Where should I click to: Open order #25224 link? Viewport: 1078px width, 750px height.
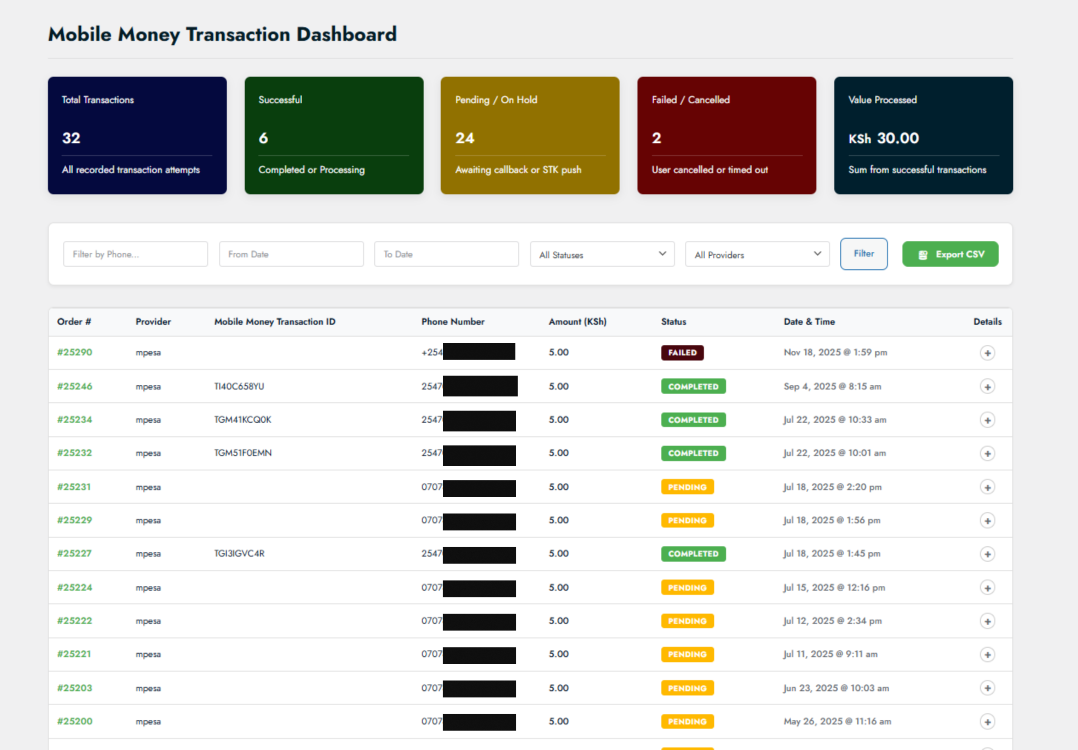tap(75, 588)
